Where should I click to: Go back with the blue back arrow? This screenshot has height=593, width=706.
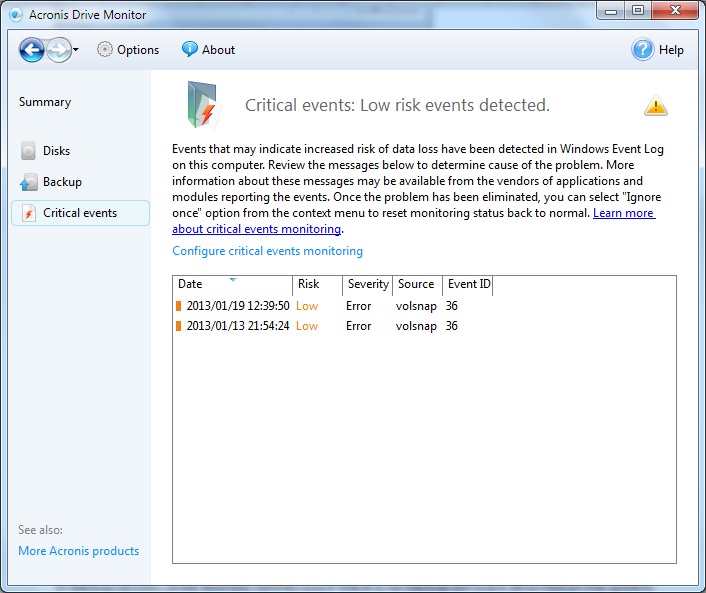click(x=32, y=50)
